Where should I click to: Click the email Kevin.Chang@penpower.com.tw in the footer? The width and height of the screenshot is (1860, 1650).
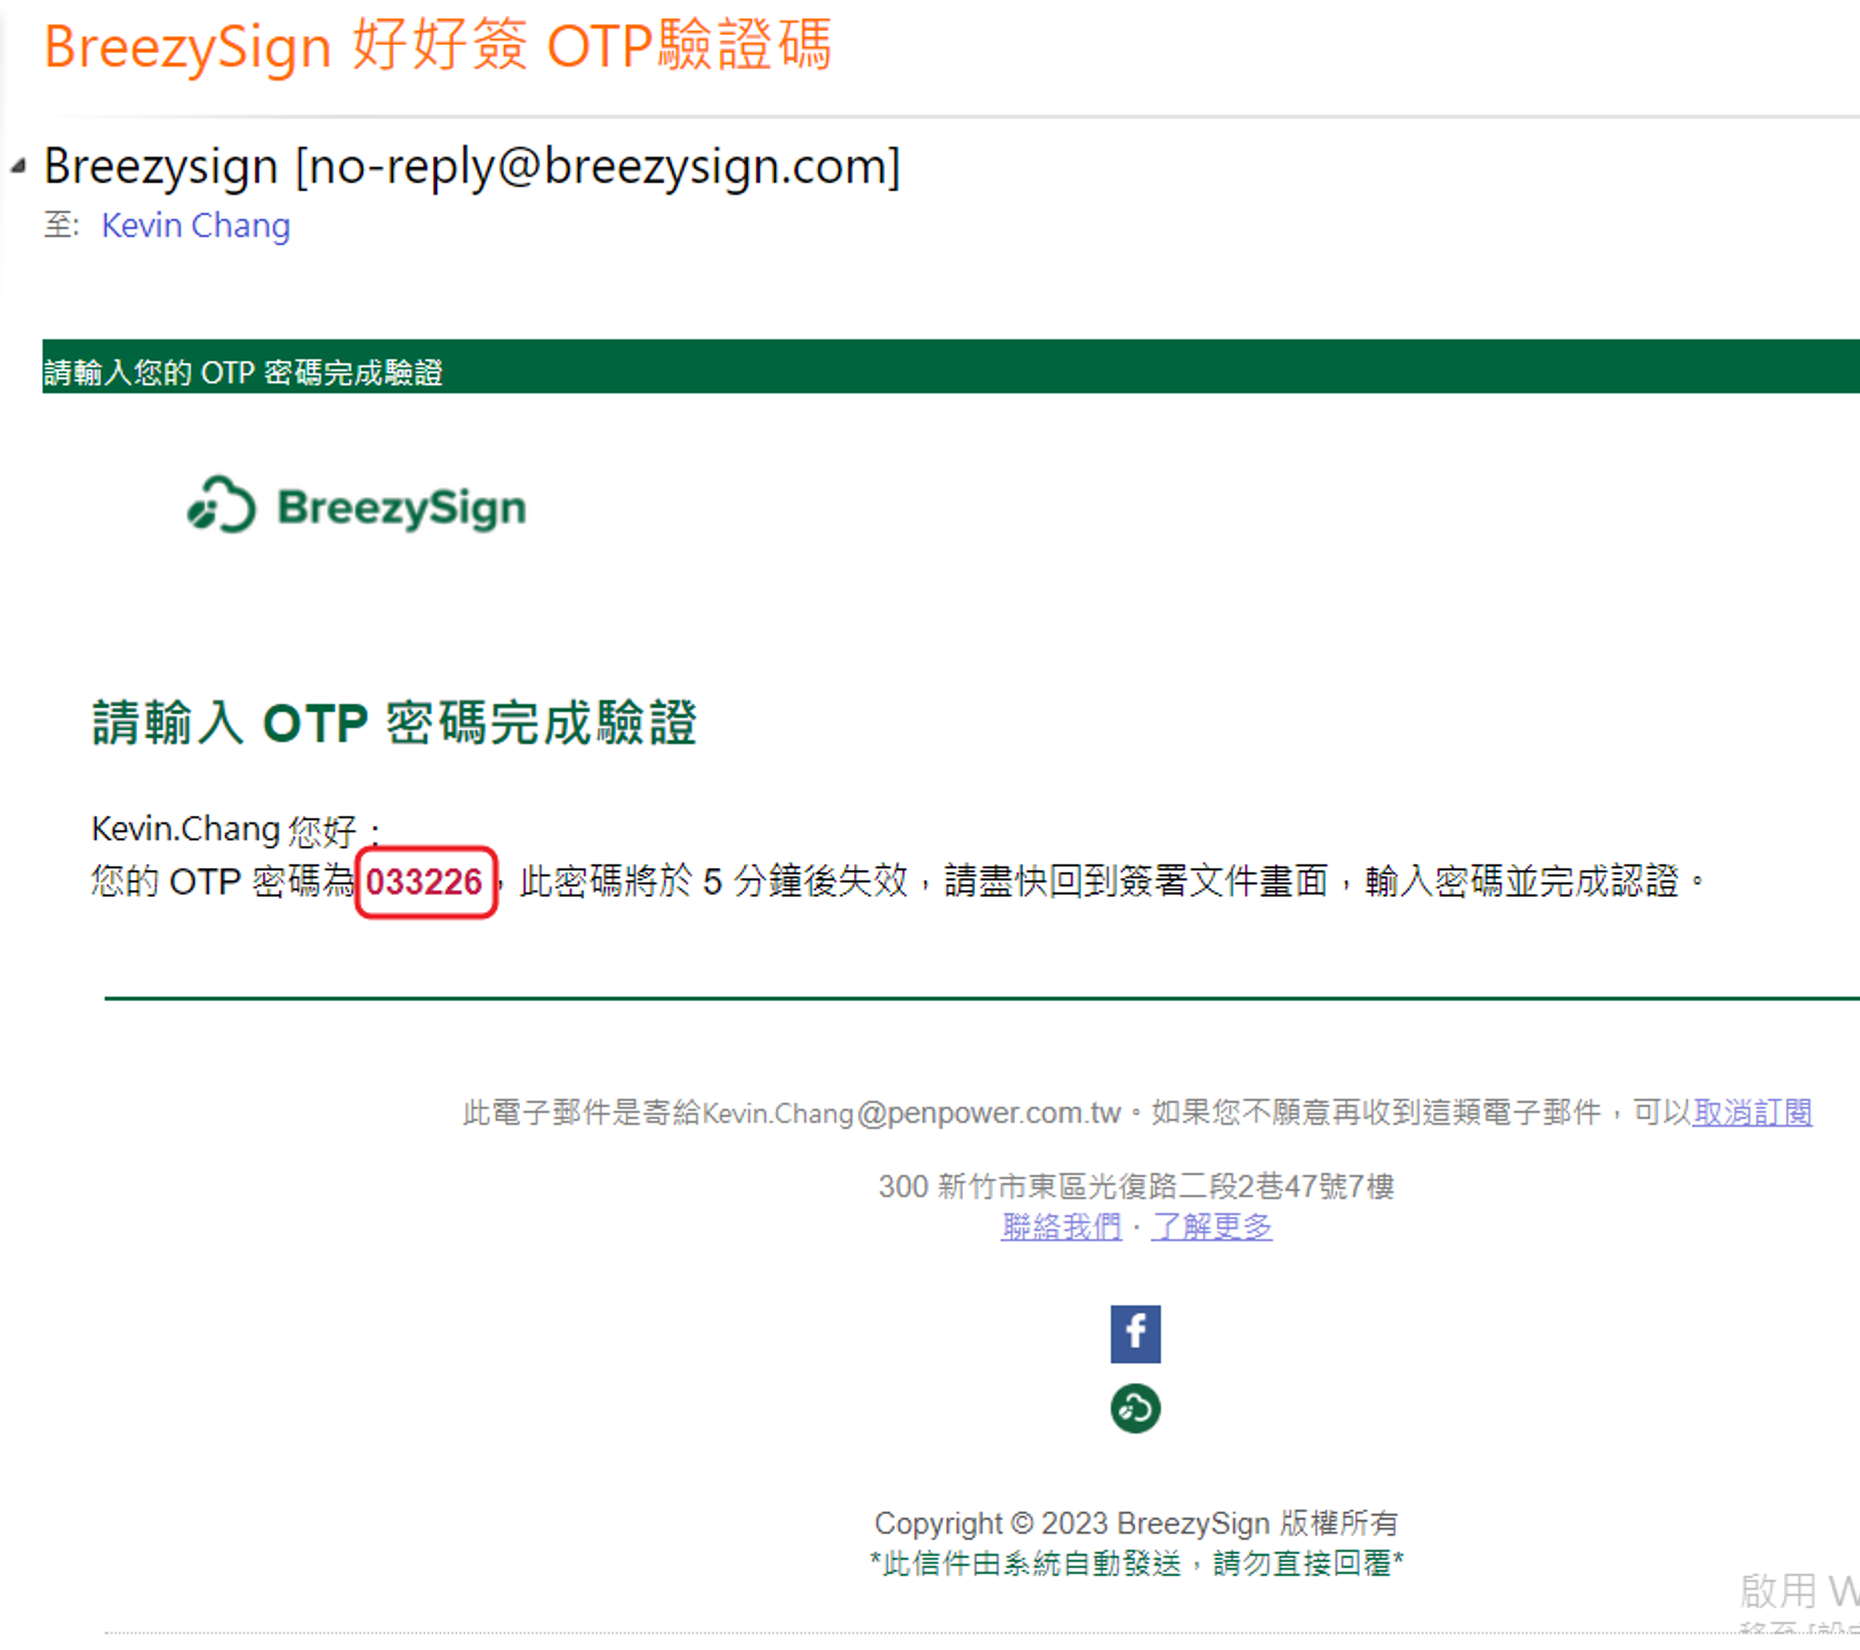[911, 1112]
